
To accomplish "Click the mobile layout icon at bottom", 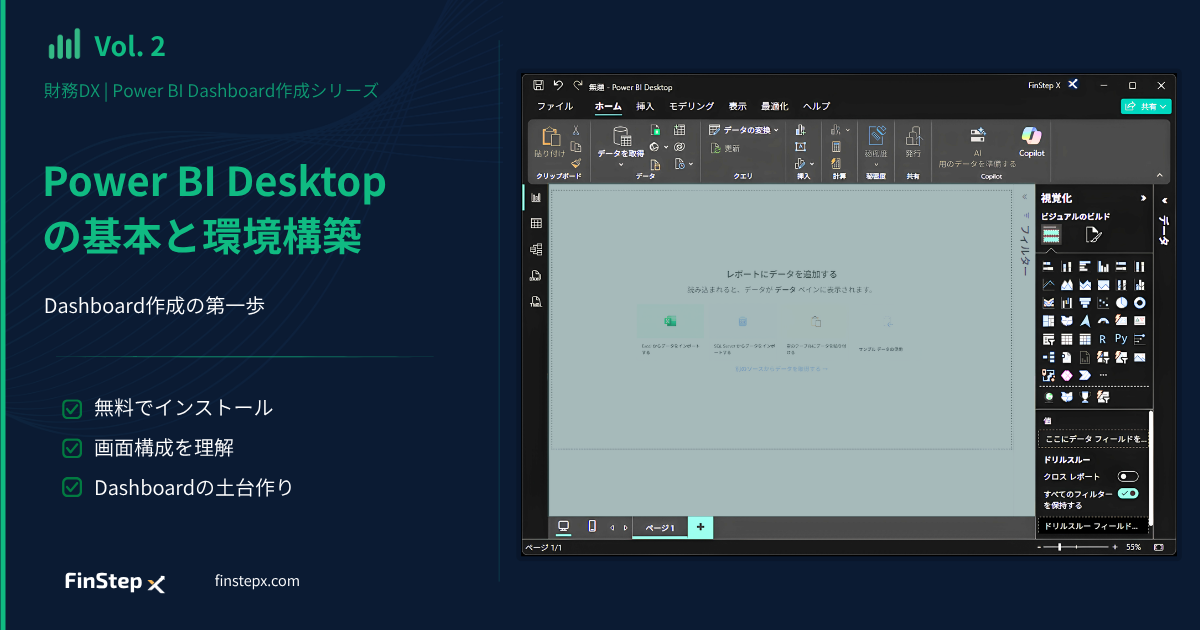I will point(592,527).
